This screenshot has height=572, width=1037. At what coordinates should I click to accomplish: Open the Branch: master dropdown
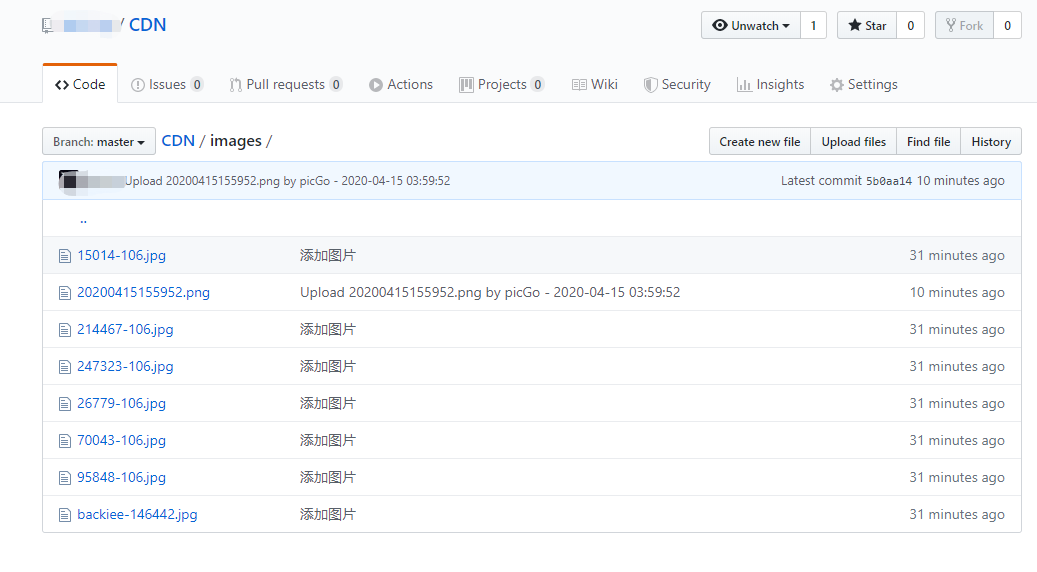click(99, 142)
